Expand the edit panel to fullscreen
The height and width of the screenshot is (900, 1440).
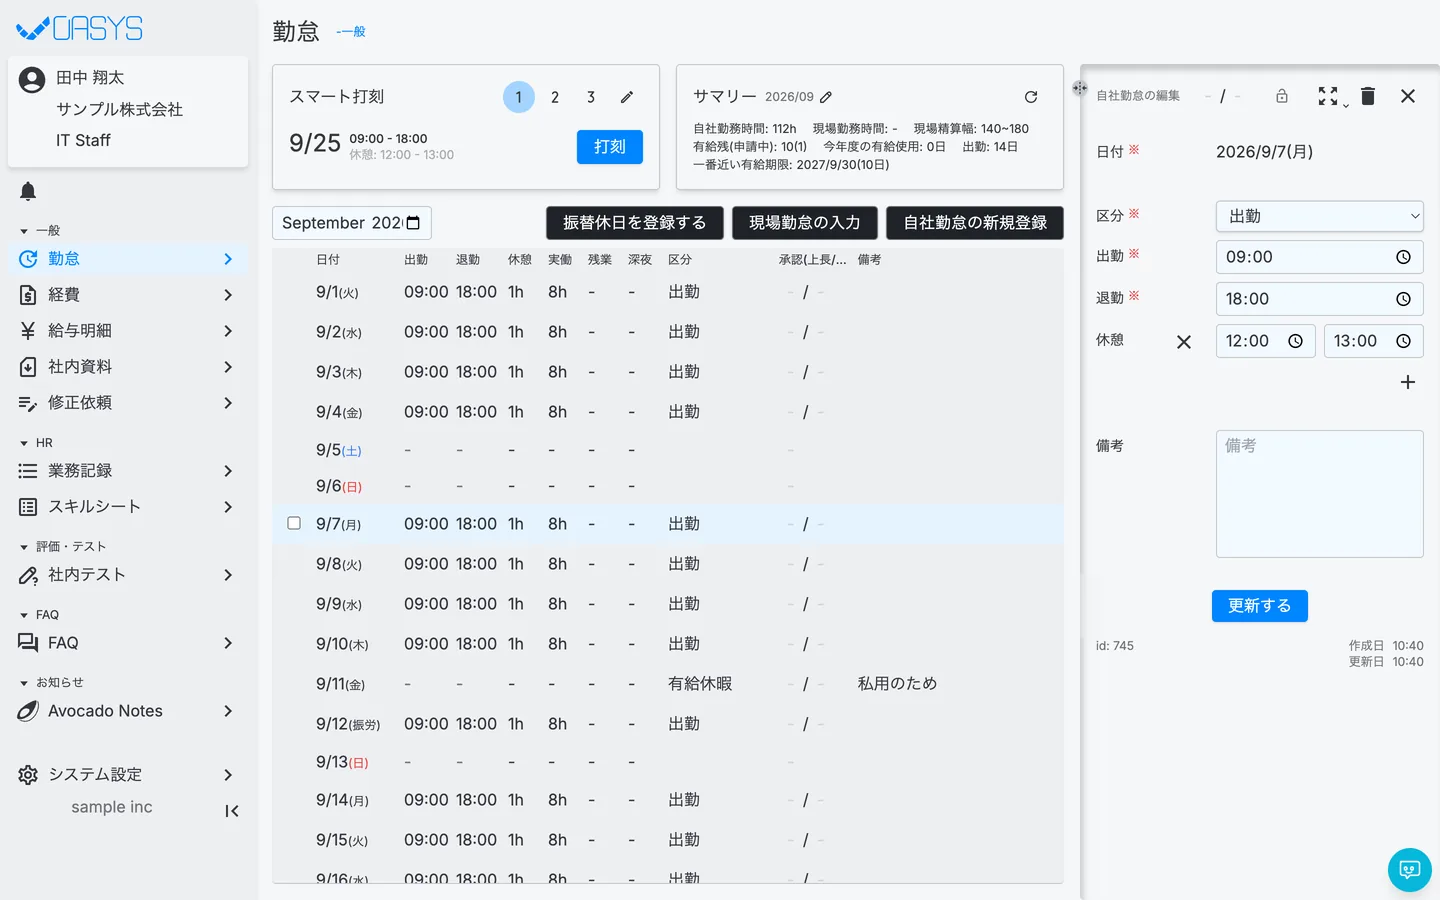tap(1328, 96)
